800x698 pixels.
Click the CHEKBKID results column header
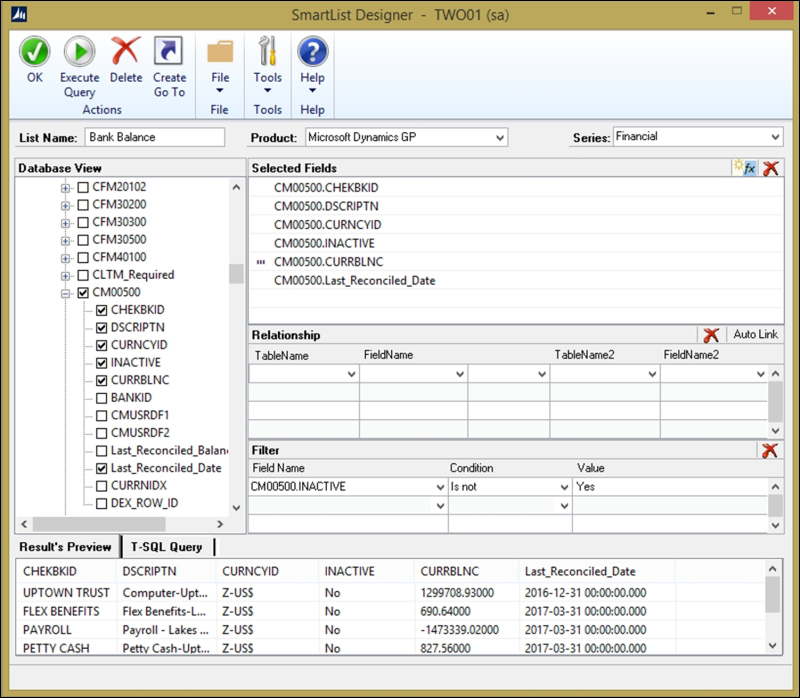click(x=66, y=571)
